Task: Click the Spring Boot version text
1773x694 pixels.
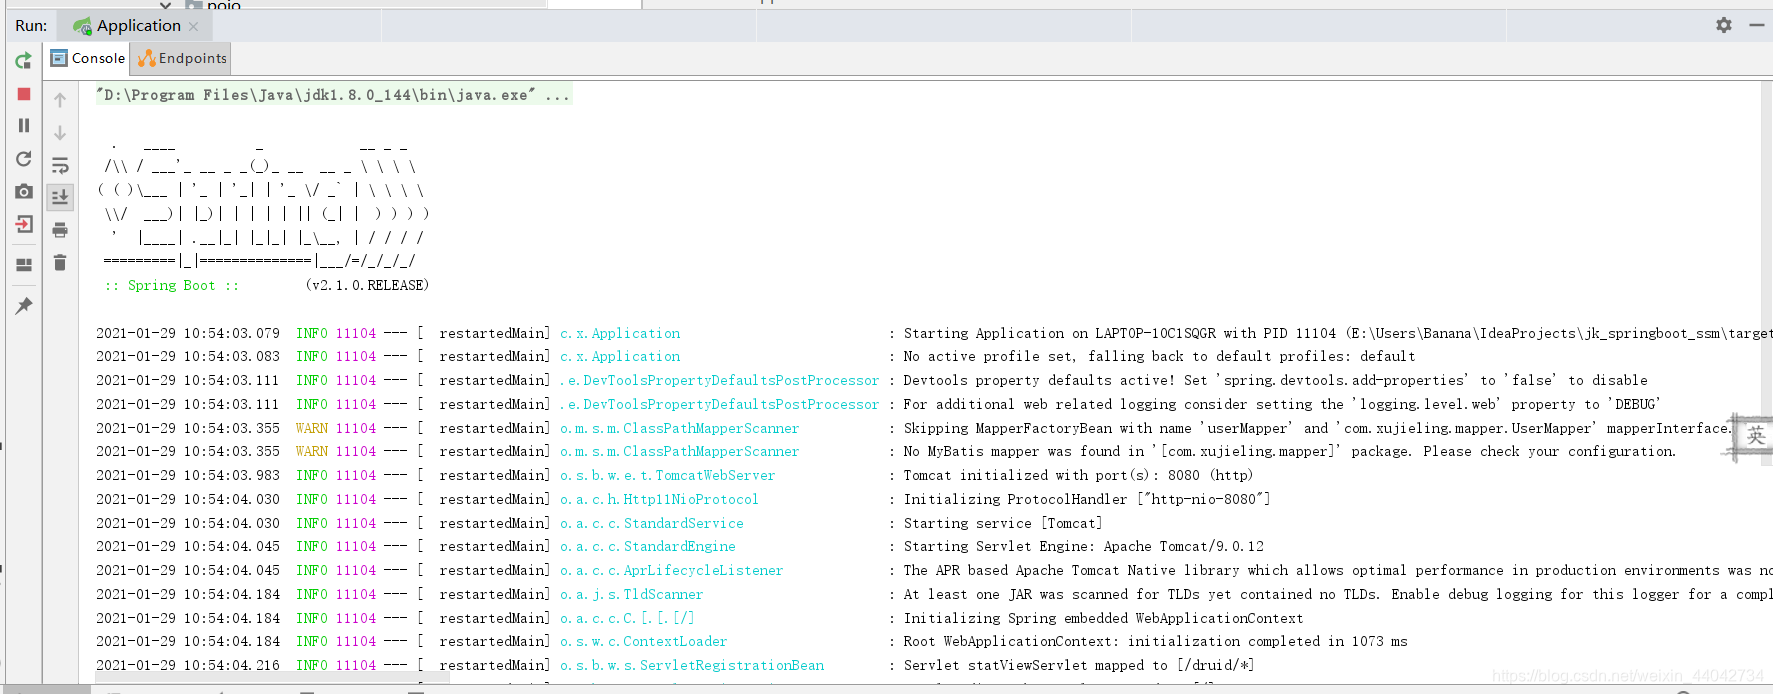Action: click(x=367, y=285)
